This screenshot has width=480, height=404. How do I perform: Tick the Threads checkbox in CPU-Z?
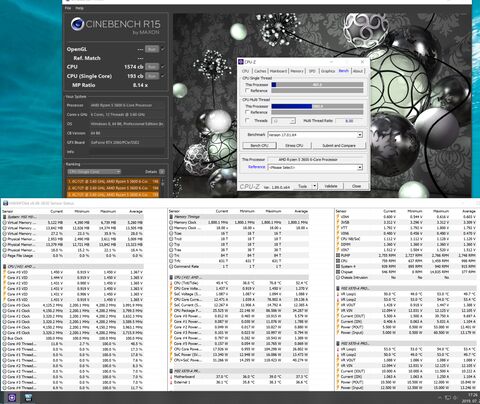247,121
